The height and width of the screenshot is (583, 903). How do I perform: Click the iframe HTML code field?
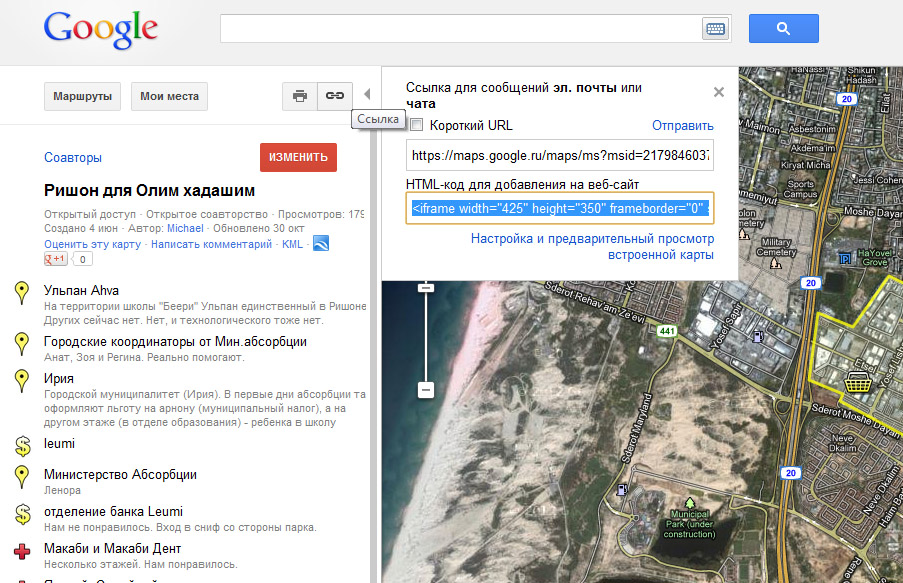(560, 208)
